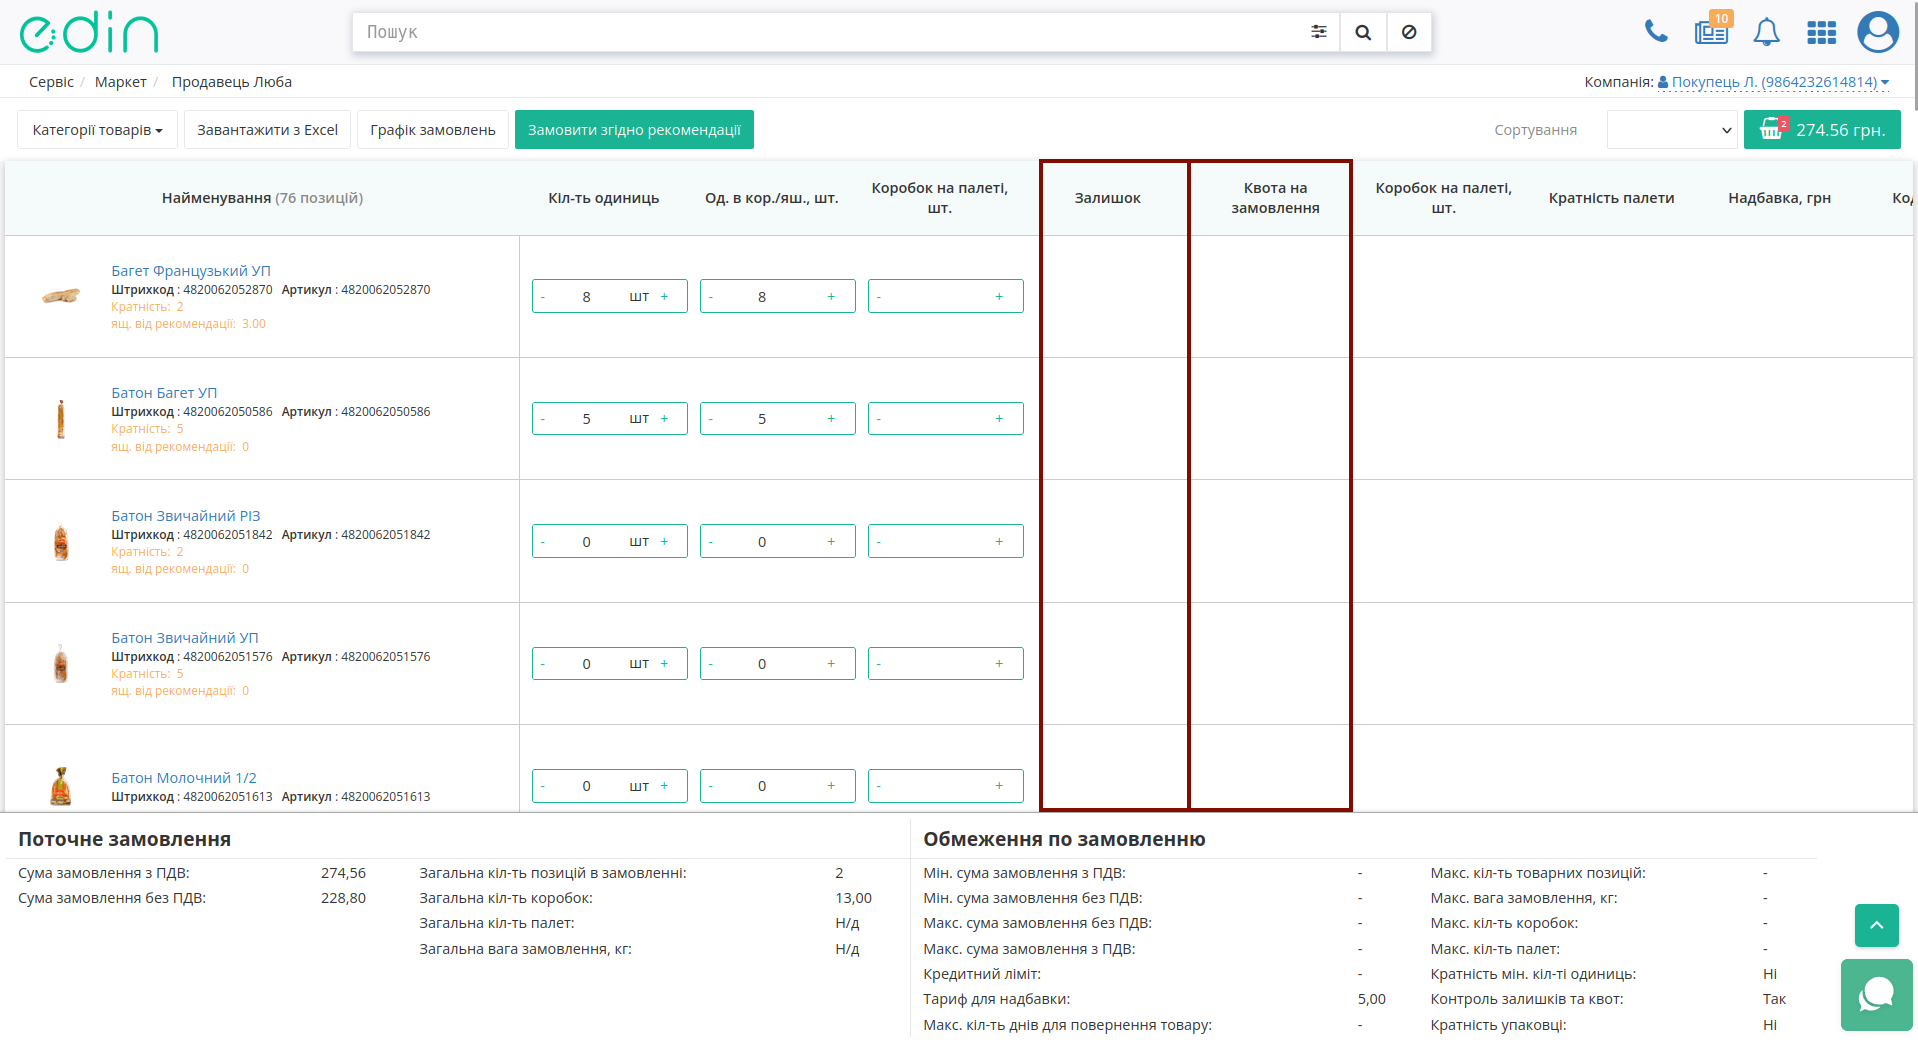Screen dimensions: 1918x1043
Task: Click thumbnail of Батон Багет УП
Action: click(61, 419)
